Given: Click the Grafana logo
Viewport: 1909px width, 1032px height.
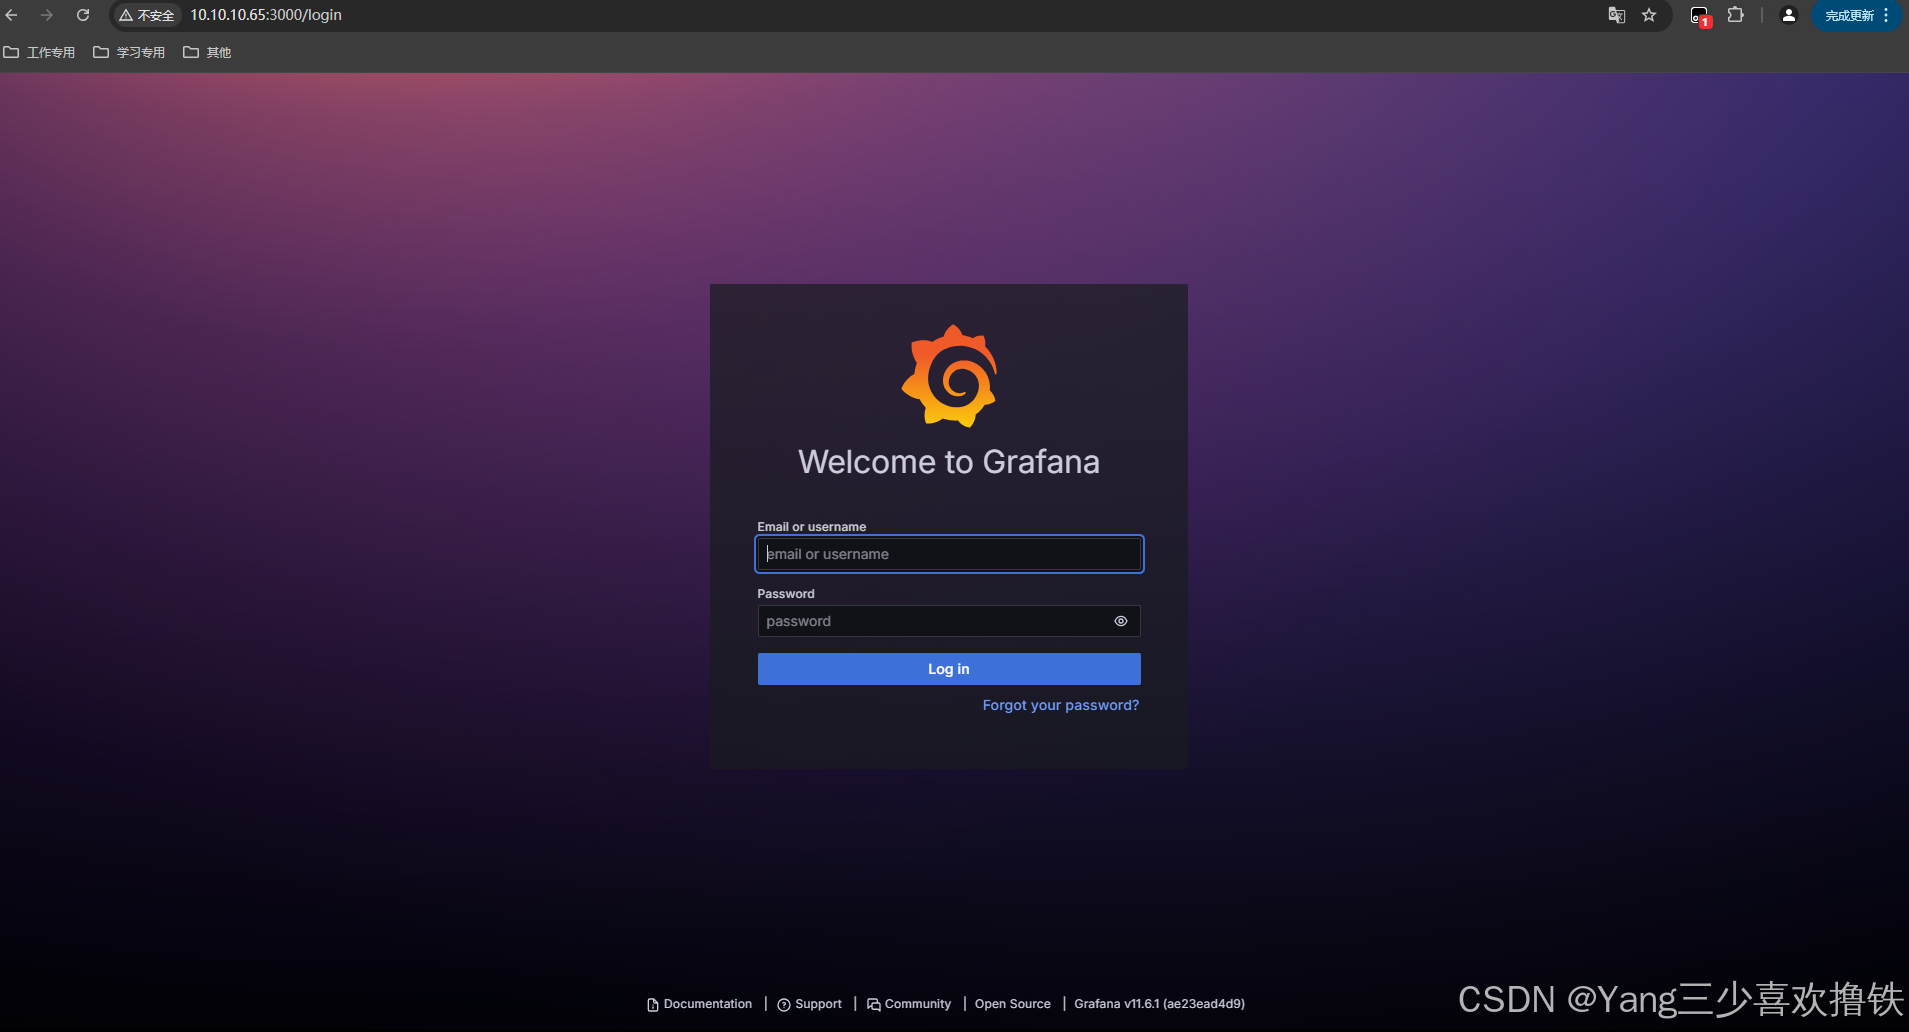Looking at the screenshot, I should (949, 376).
